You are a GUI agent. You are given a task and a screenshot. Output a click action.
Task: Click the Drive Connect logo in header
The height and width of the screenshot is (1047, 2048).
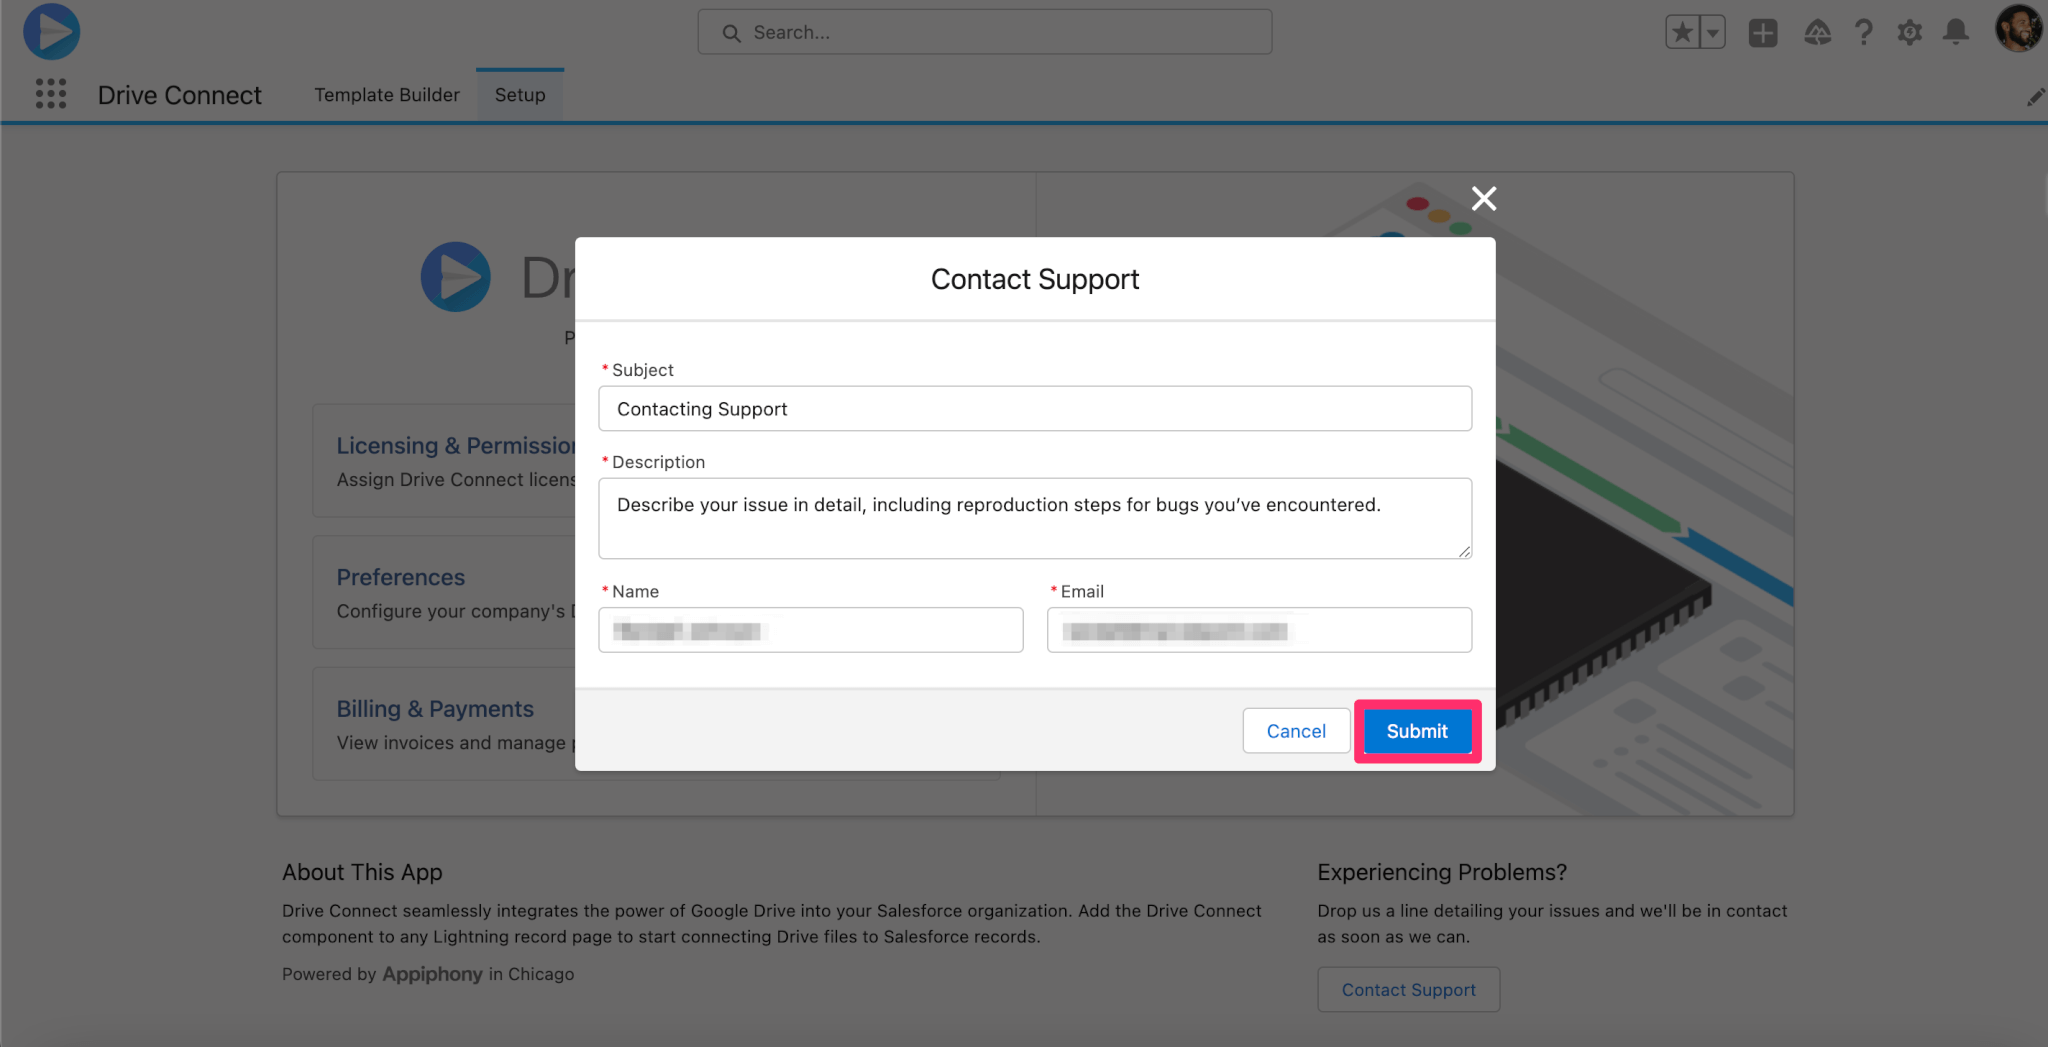tap(52, 31)
